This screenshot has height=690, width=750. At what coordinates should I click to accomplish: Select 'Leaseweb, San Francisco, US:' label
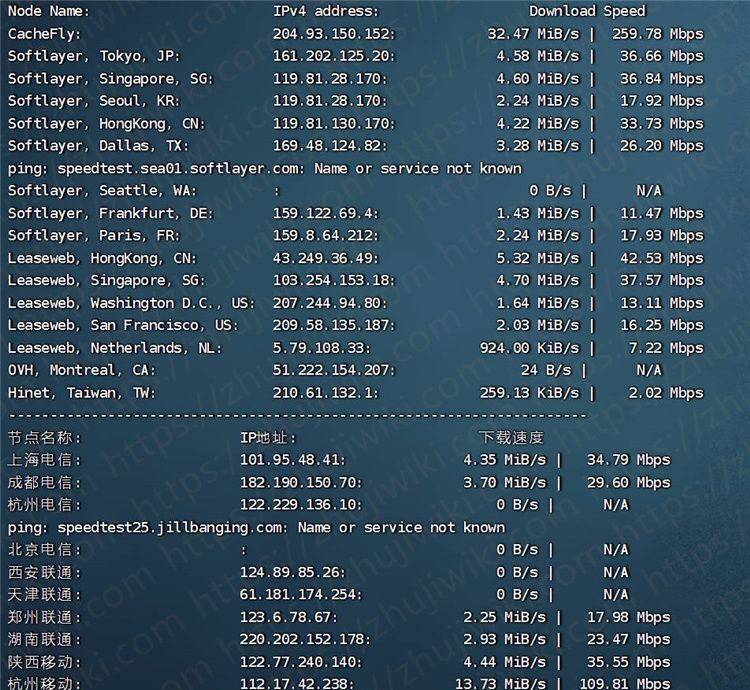[x=122, y=326]
